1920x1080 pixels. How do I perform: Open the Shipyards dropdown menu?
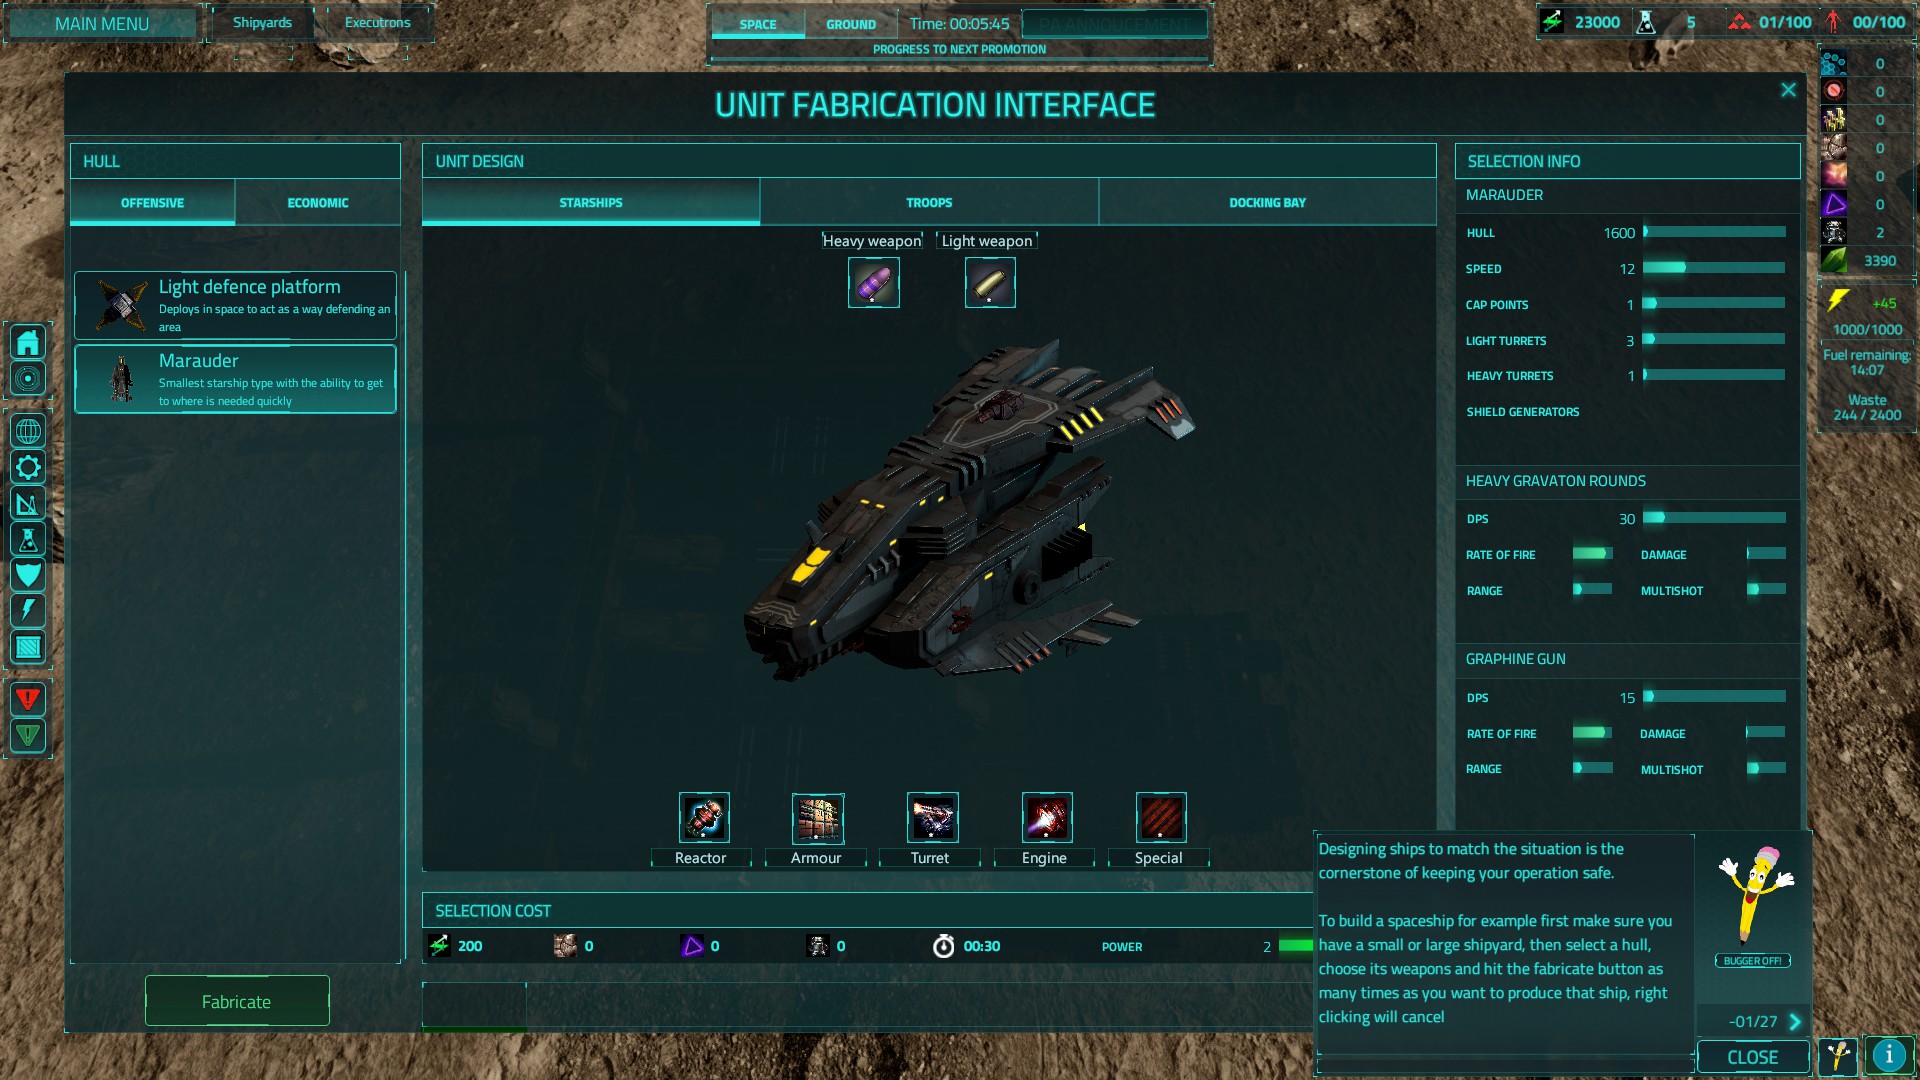click(x=262, y=22)
